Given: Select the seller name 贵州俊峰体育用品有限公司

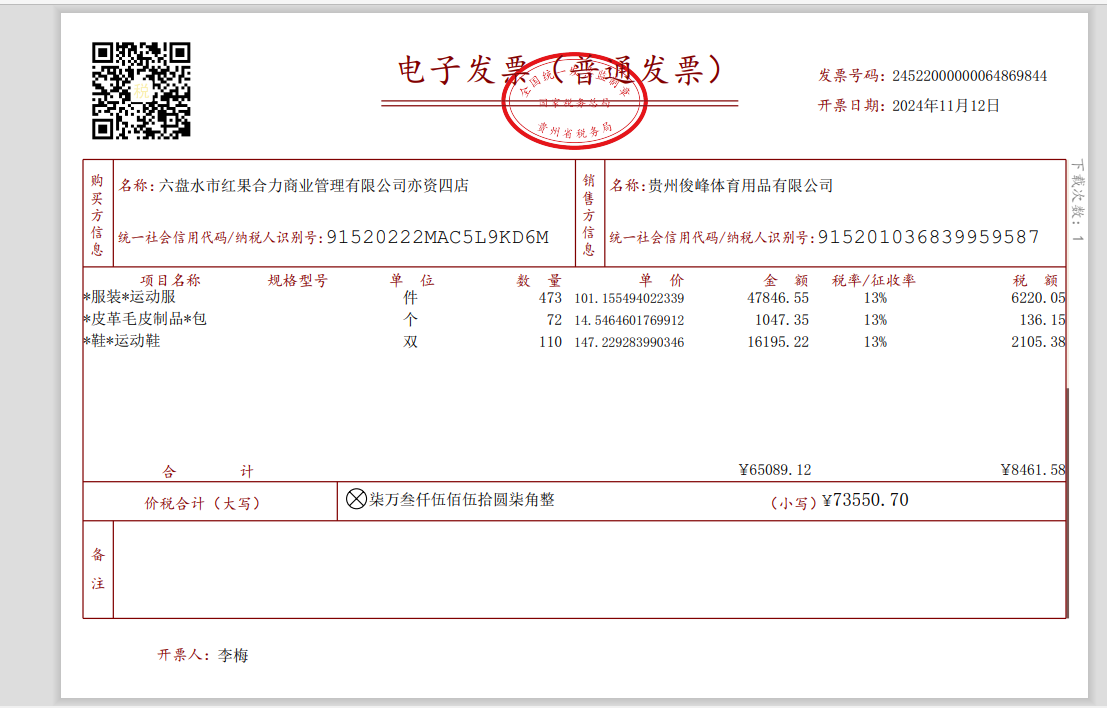Looking at the screenshot, I should [740, 185].
